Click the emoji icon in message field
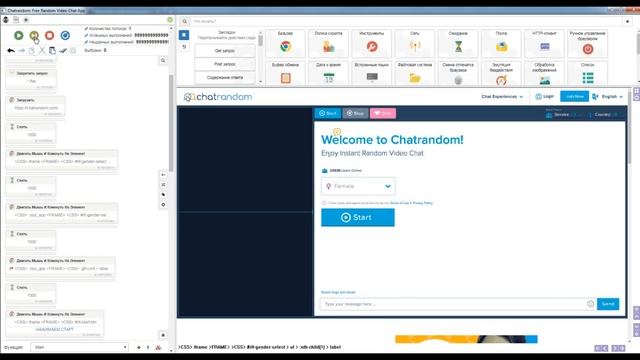This screenshot has height=360, width=640. click(590, 304)
